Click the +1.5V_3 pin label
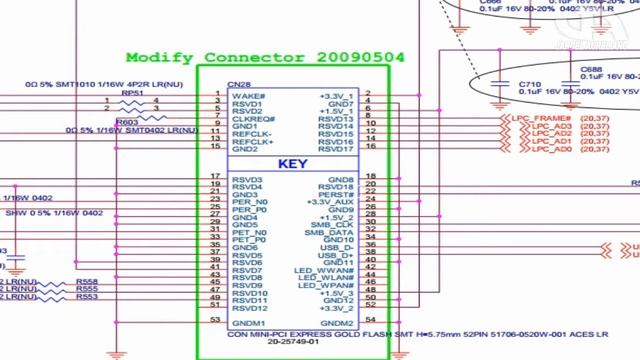The height and width of the screenshot is (360, 640). [x=337, y=293]
